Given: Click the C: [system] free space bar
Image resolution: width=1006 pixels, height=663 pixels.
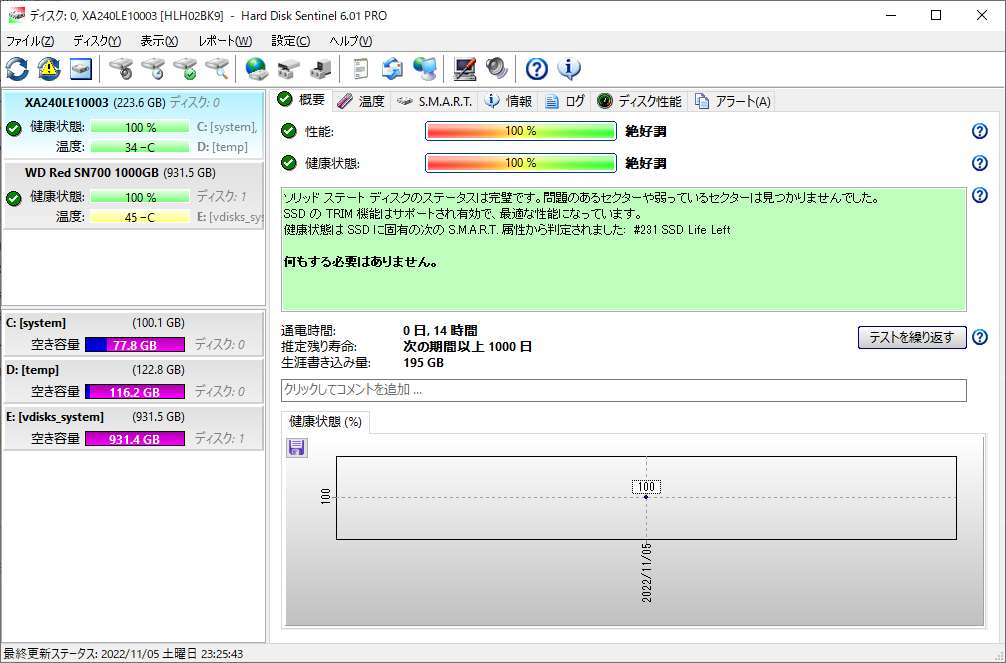Looking at the screenshot, I should 134,345.
